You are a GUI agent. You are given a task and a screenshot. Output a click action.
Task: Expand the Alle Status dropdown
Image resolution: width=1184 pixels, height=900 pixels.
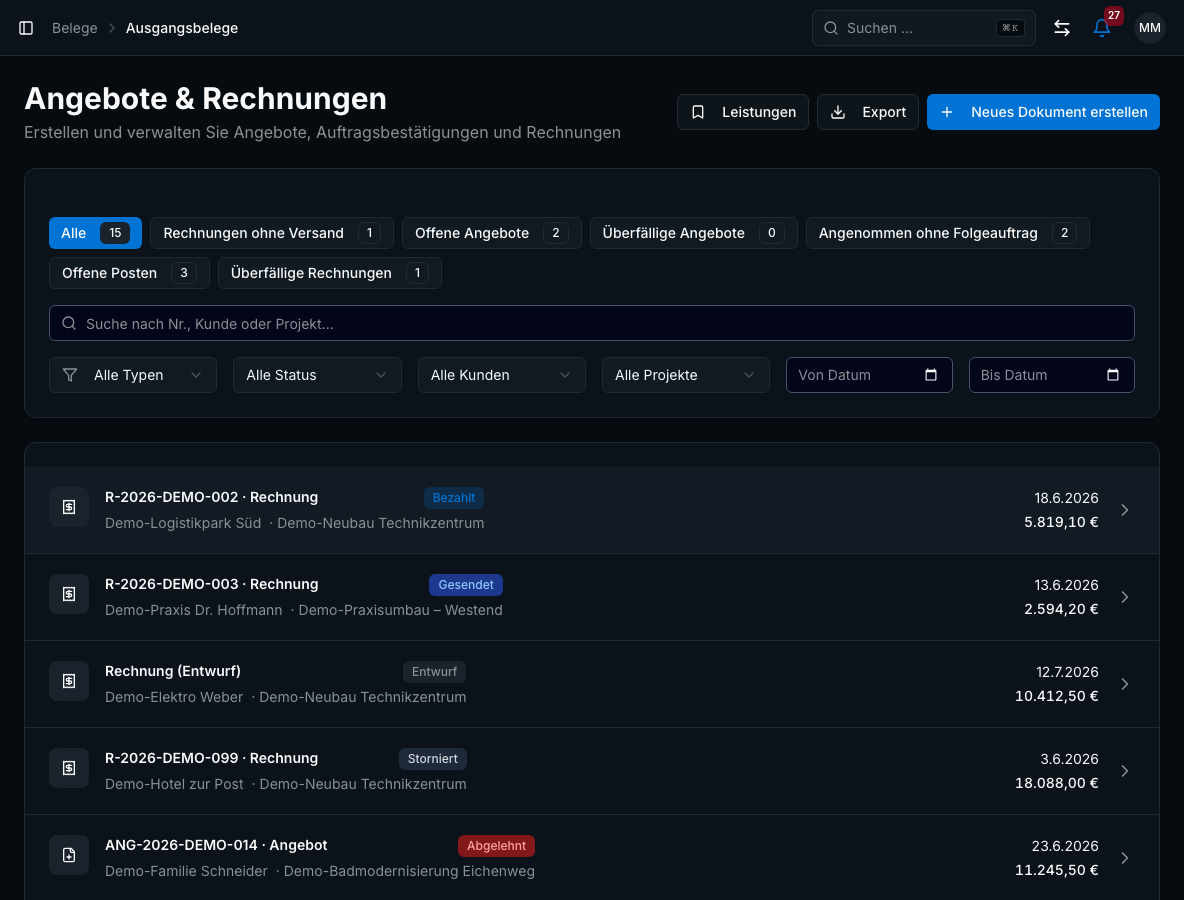[317, 375]
